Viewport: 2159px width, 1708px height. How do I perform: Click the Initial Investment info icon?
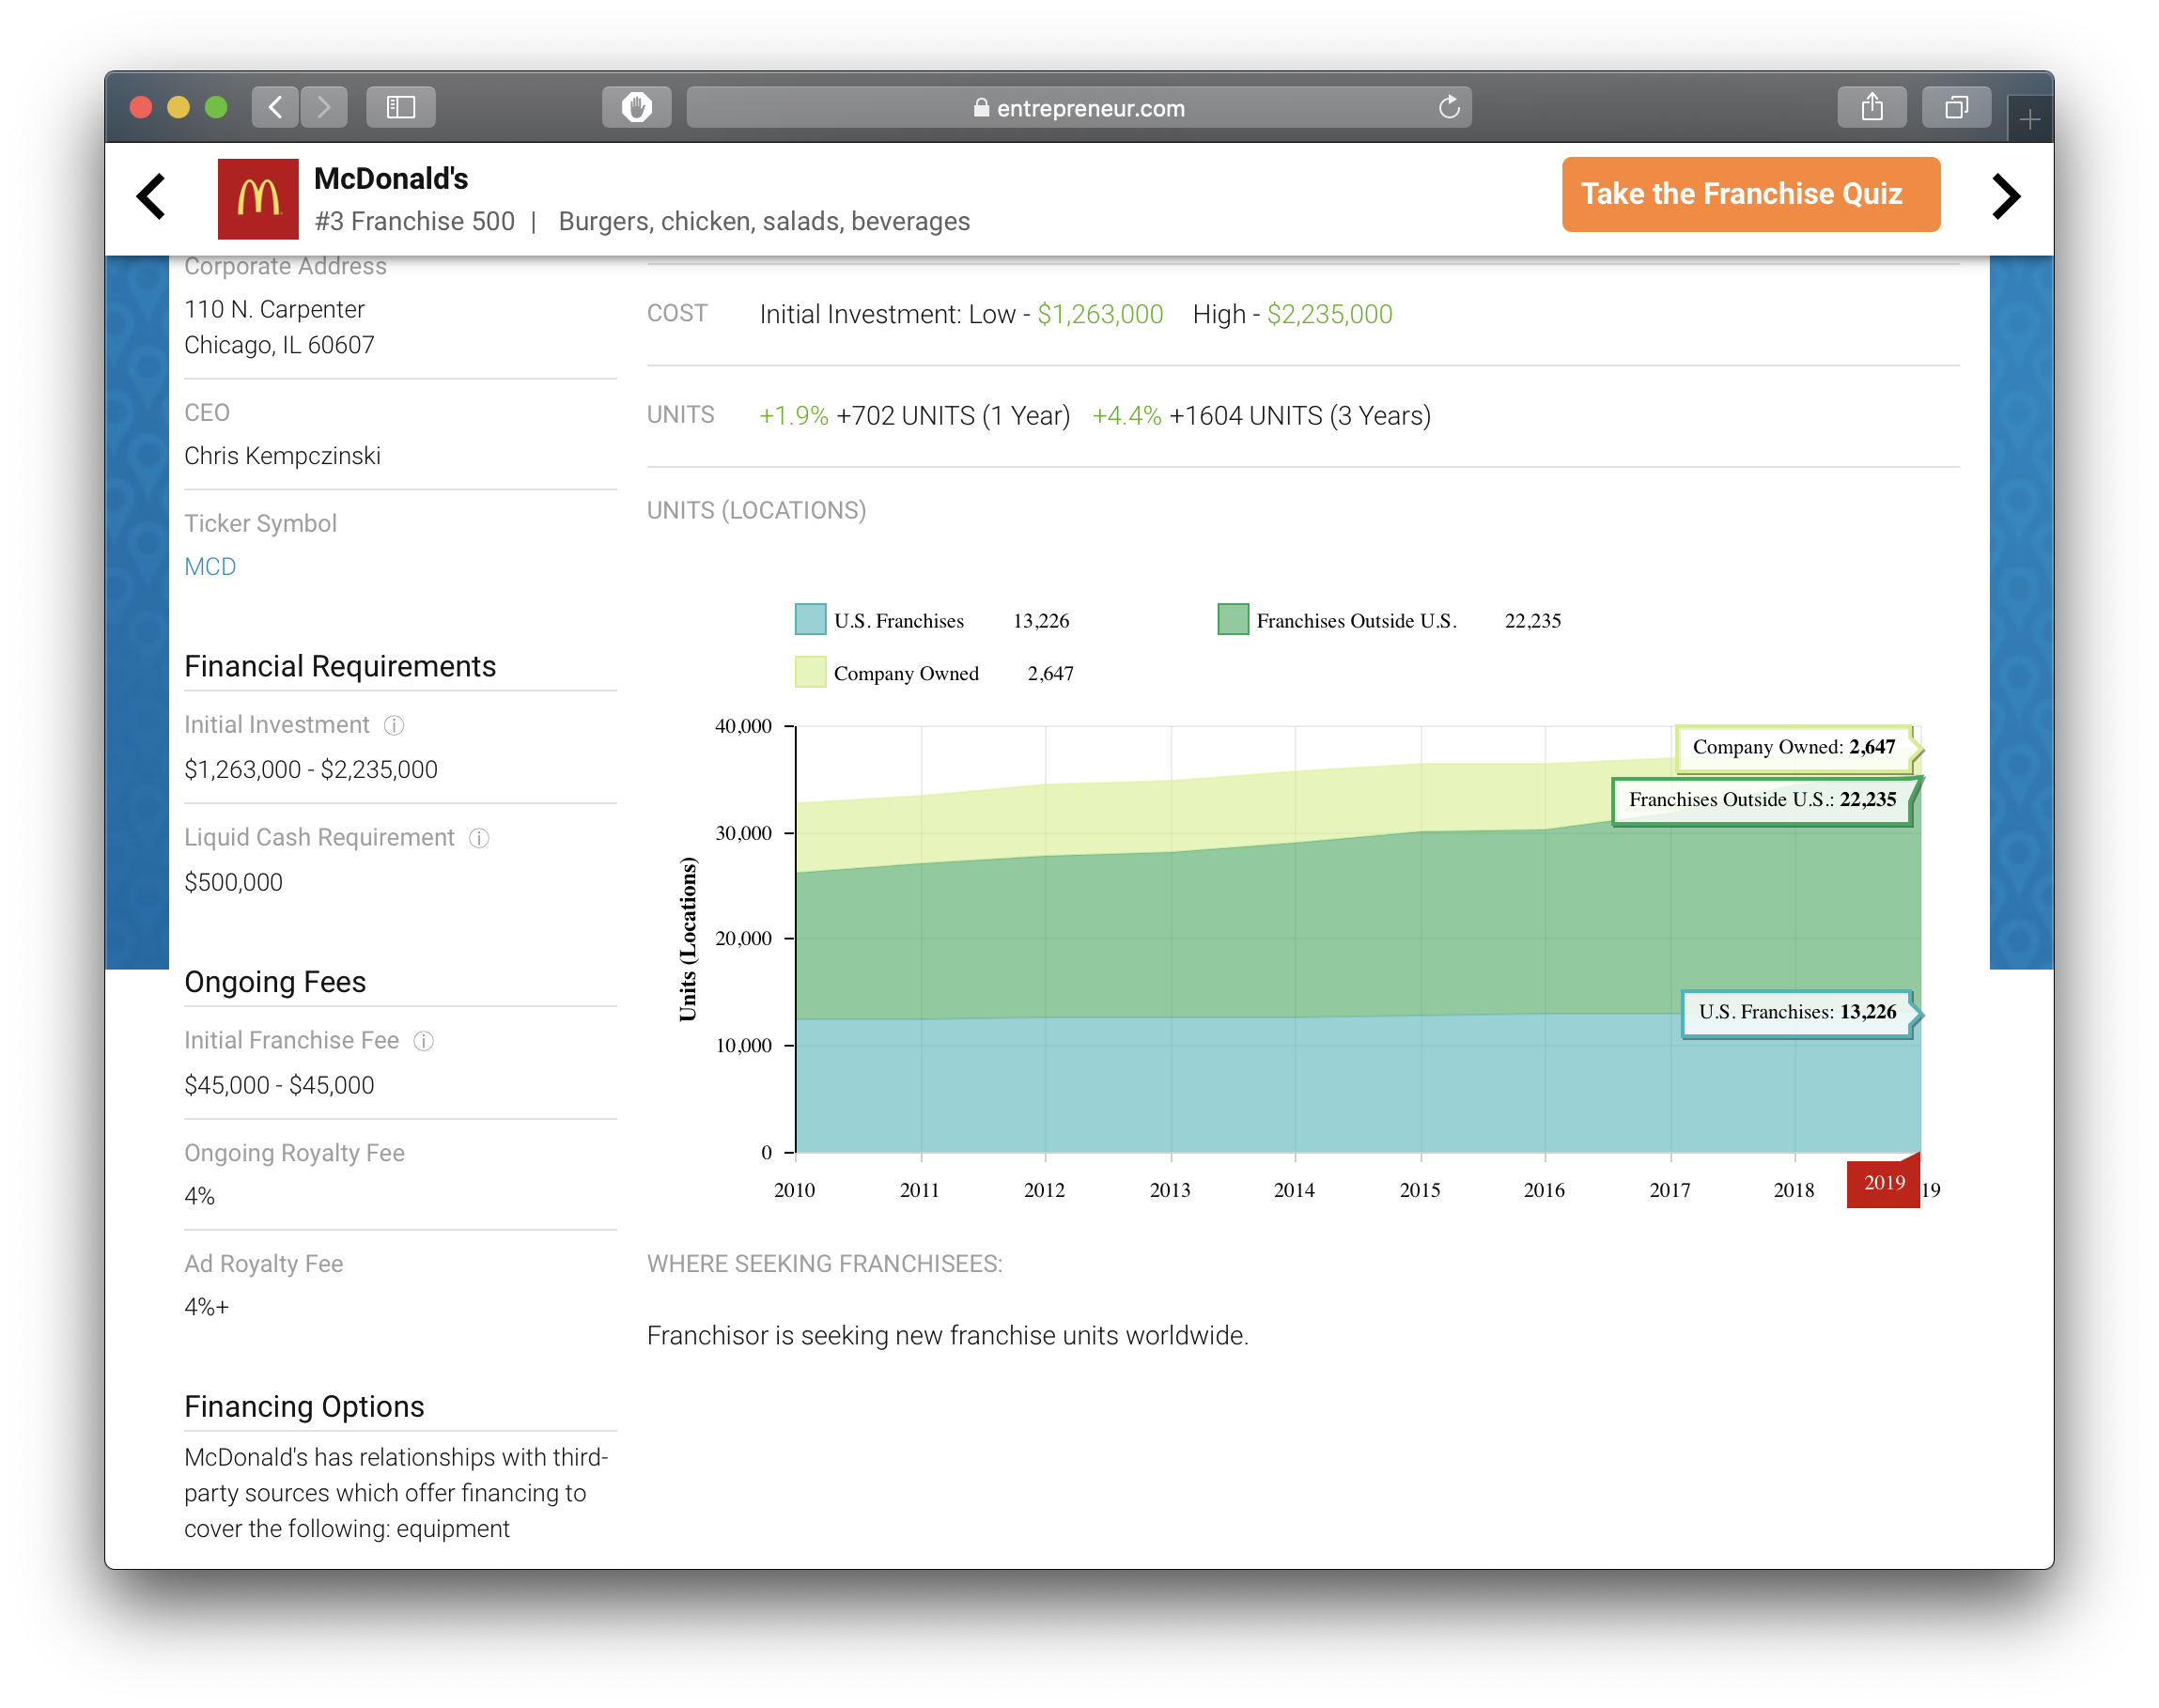pyautogui.click(x=394, y=725)
